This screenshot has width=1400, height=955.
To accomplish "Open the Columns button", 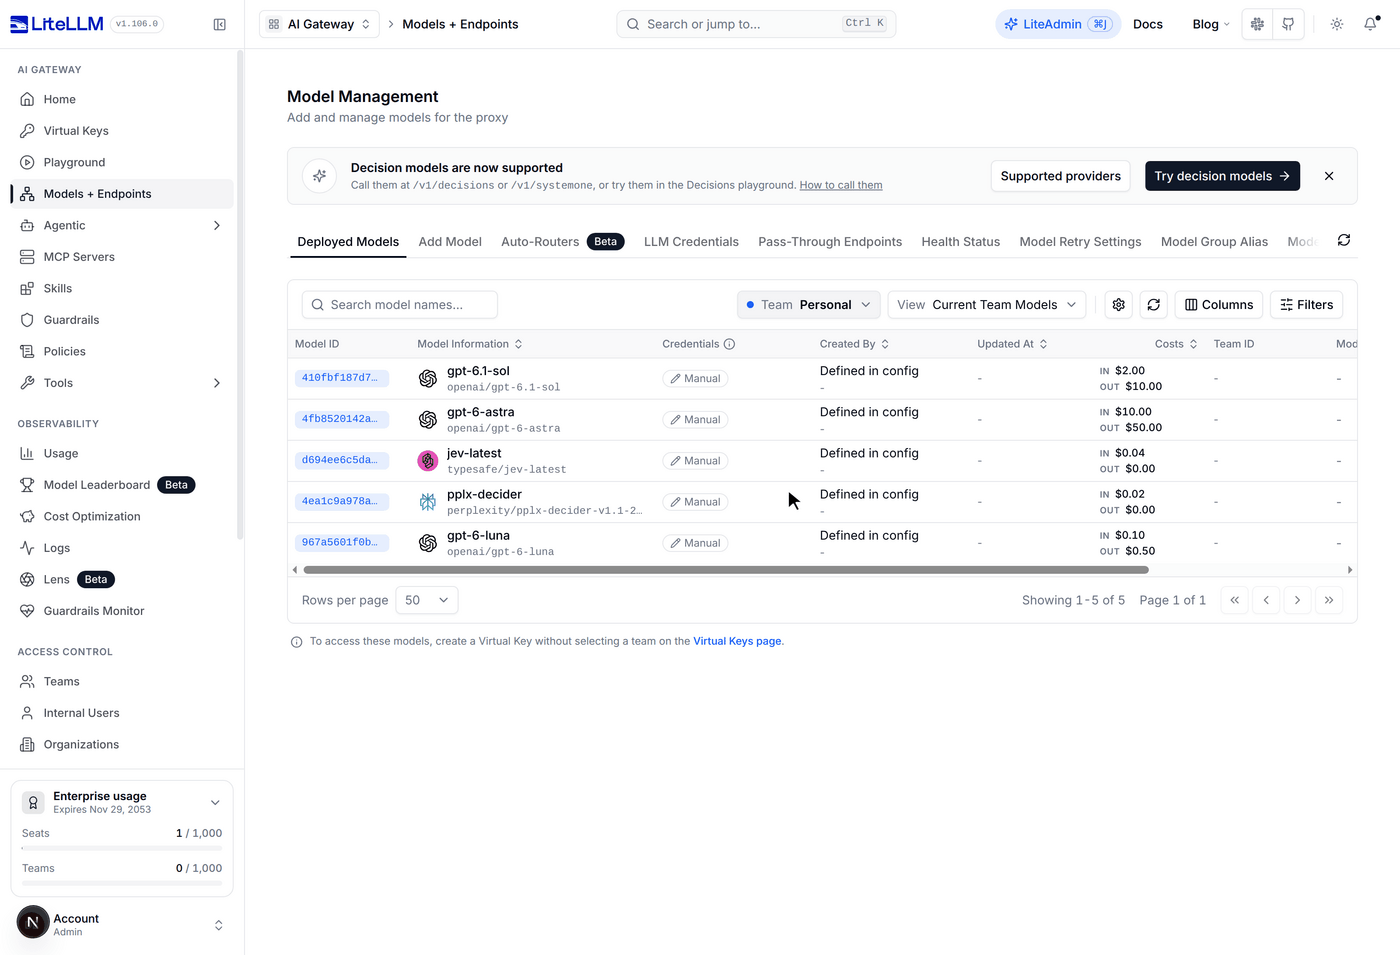I will point(1219,305).
